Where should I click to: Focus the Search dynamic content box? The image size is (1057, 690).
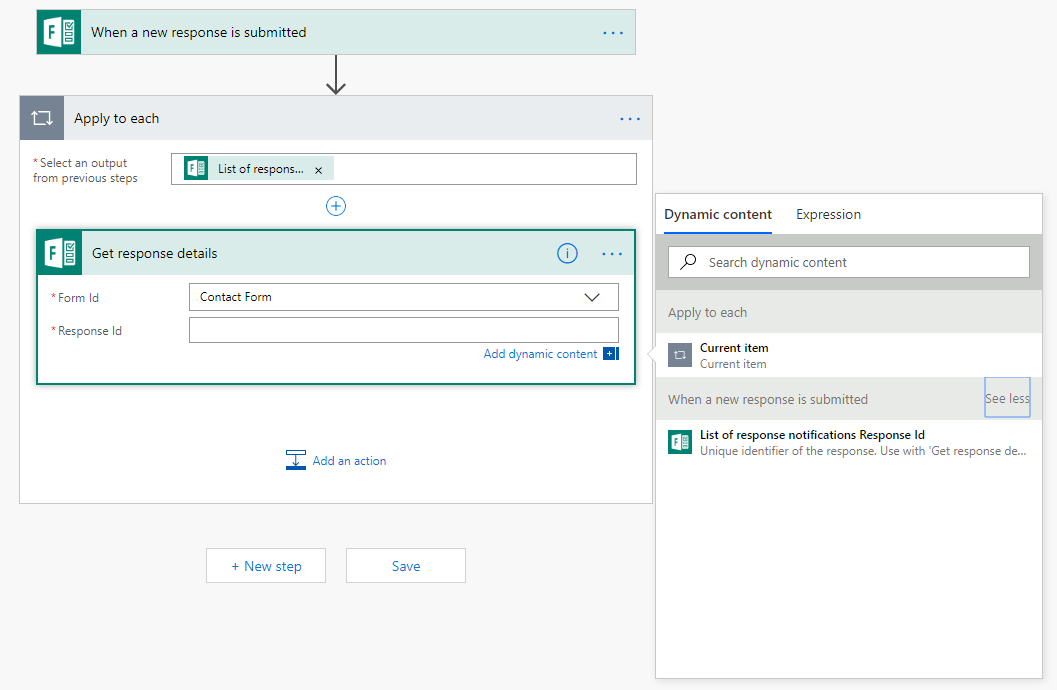(849, 262)
